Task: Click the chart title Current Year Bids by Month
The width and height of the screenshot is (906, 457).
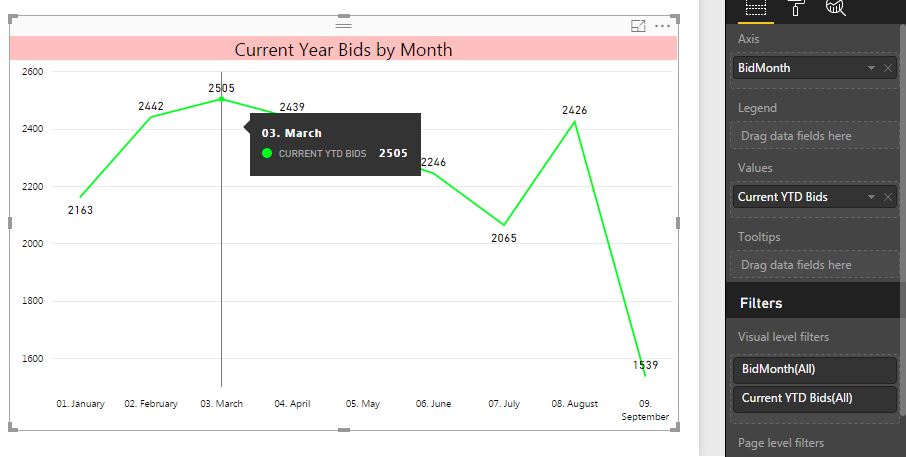Action: pos(343,50)
